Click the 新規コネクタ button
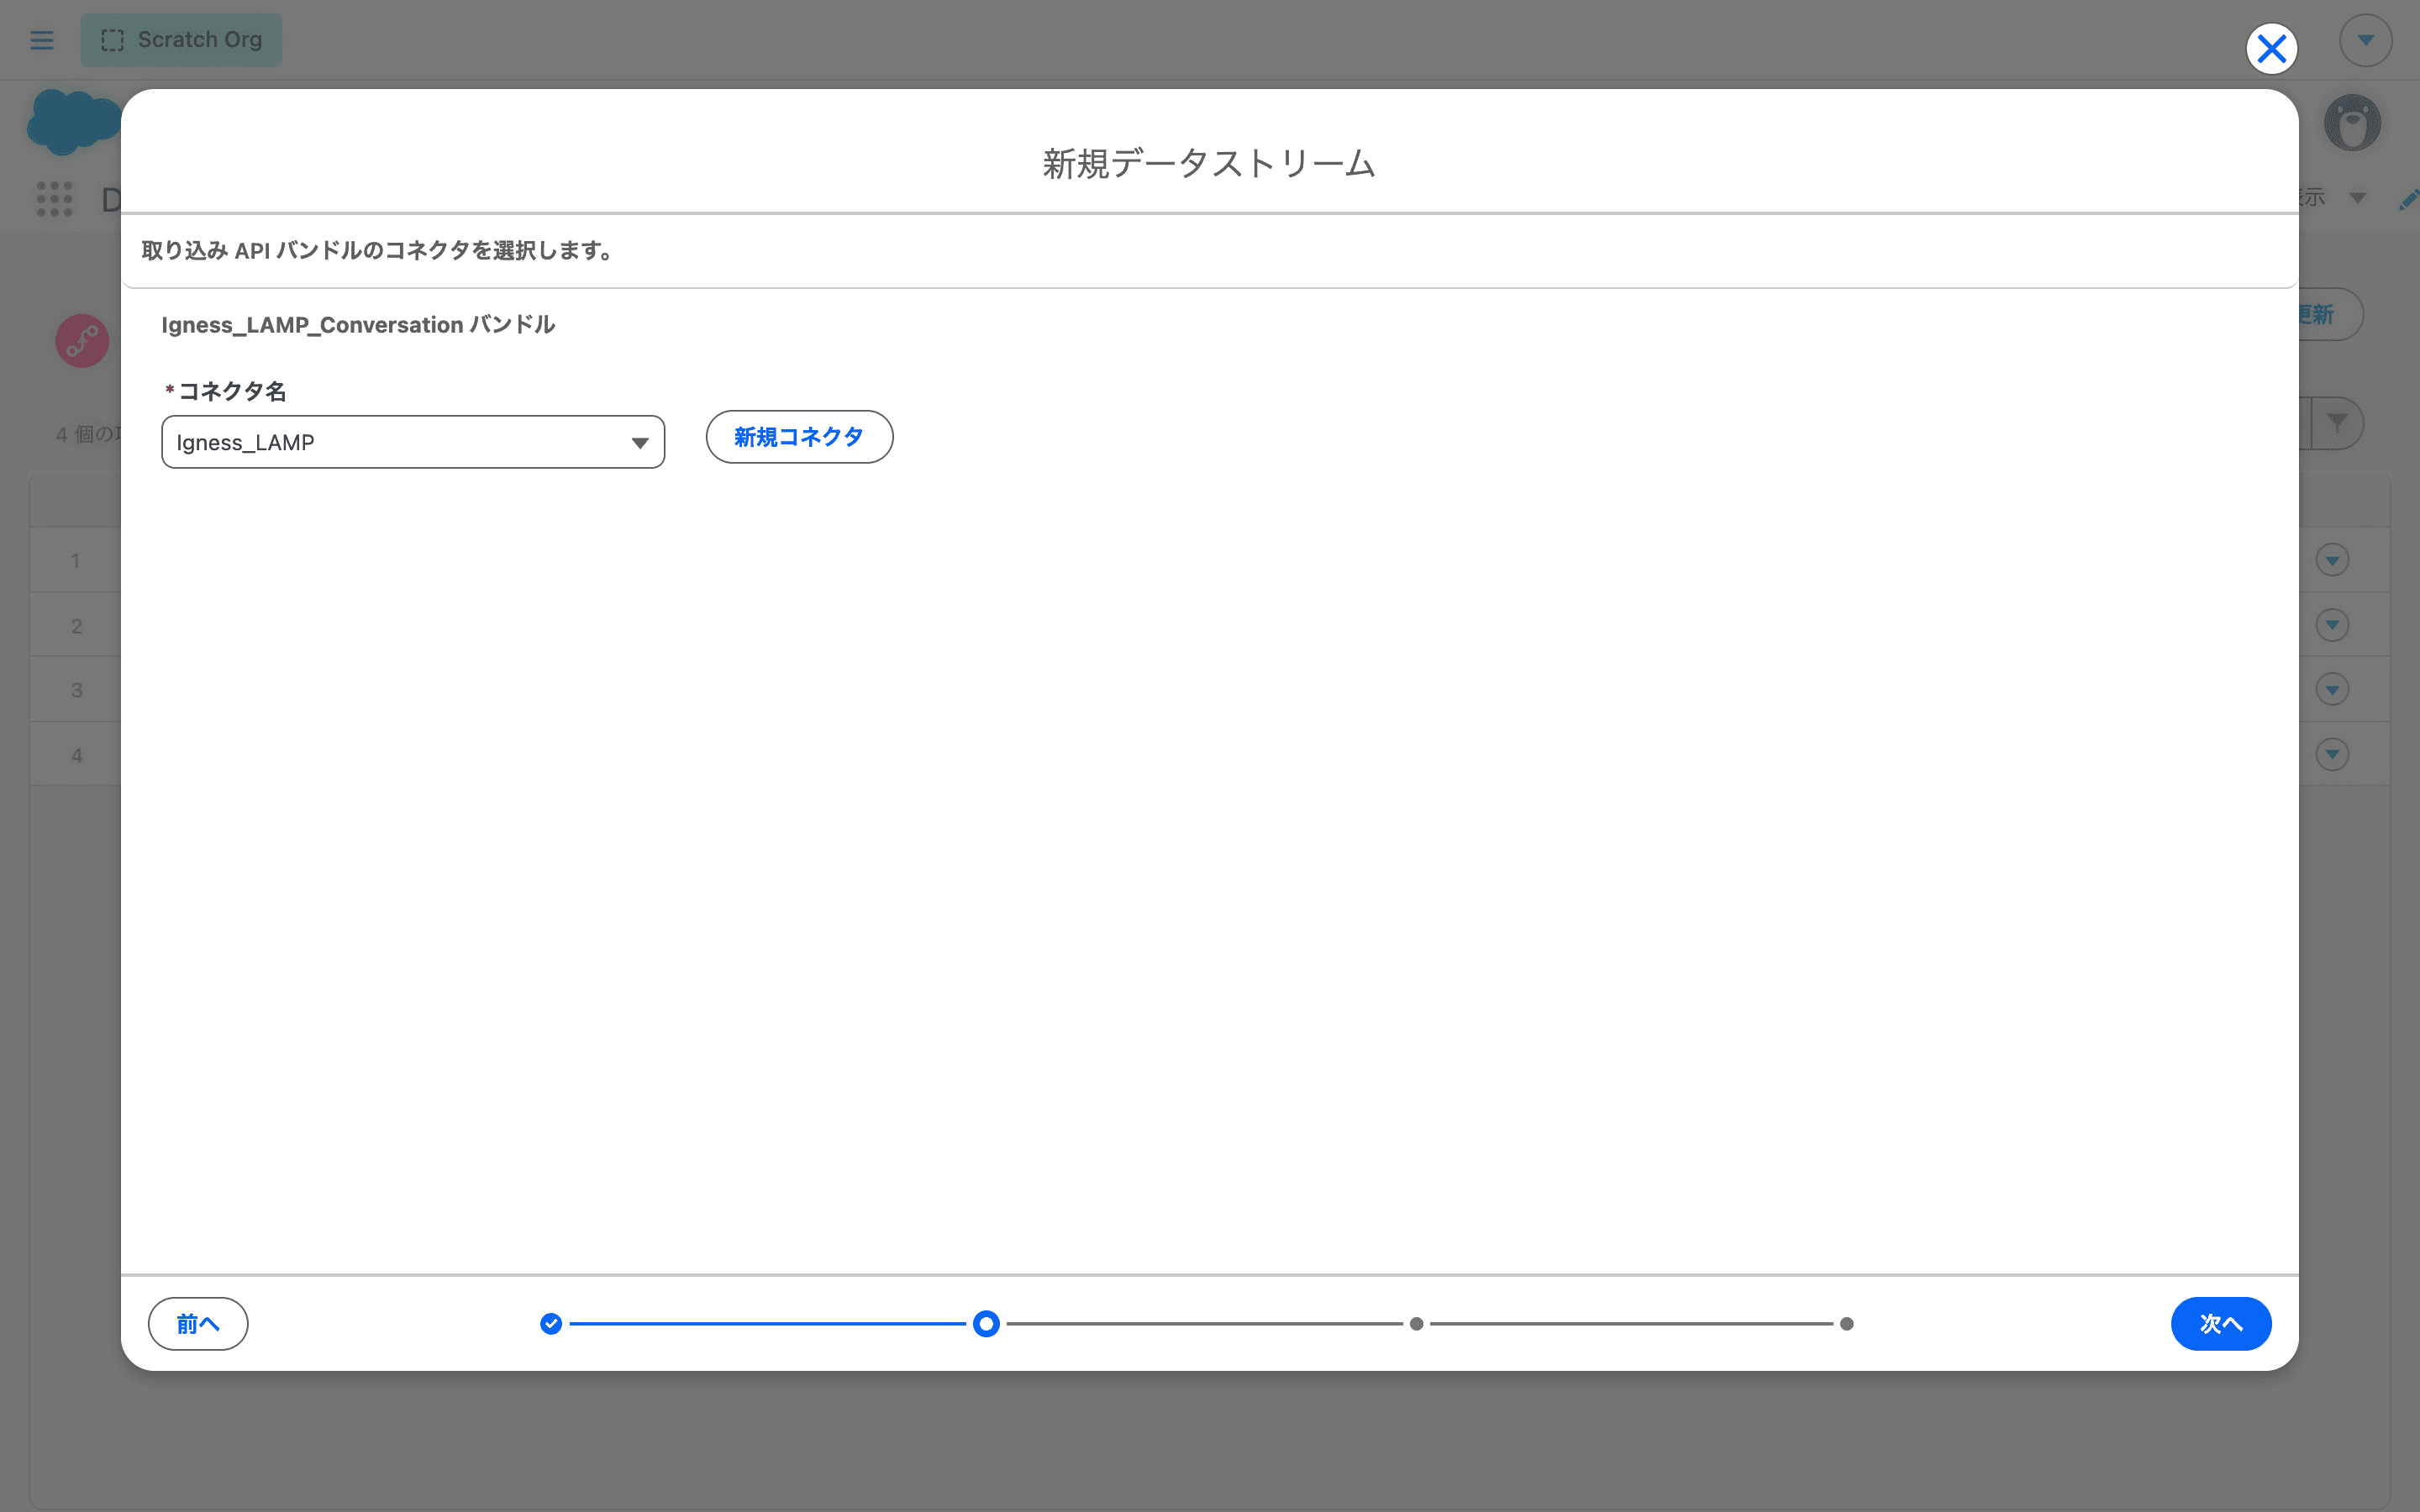This screenshot has width=2420, height=1512. pyautogui.click(x=799, y=437)
